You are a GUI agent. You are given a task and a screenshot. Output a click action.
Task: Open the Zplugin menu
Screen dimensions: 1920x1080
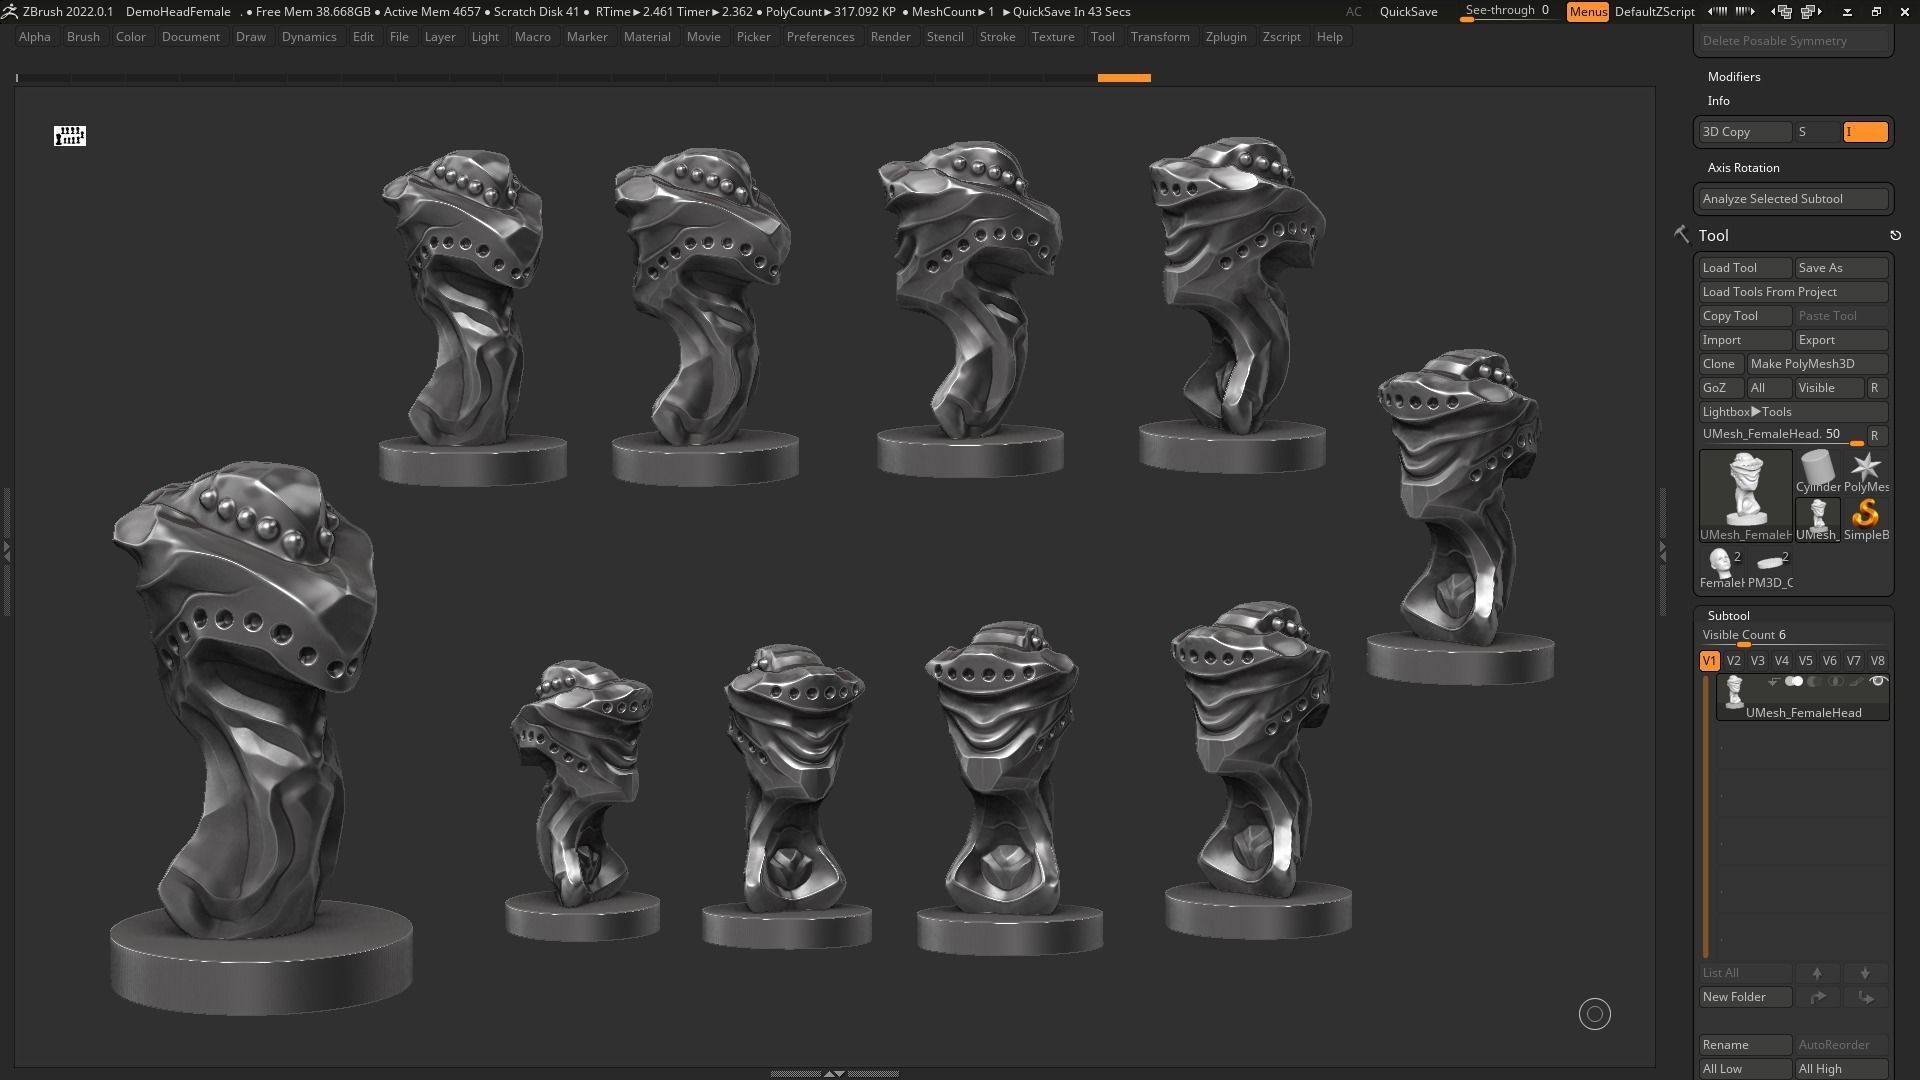click(1225, 37)
